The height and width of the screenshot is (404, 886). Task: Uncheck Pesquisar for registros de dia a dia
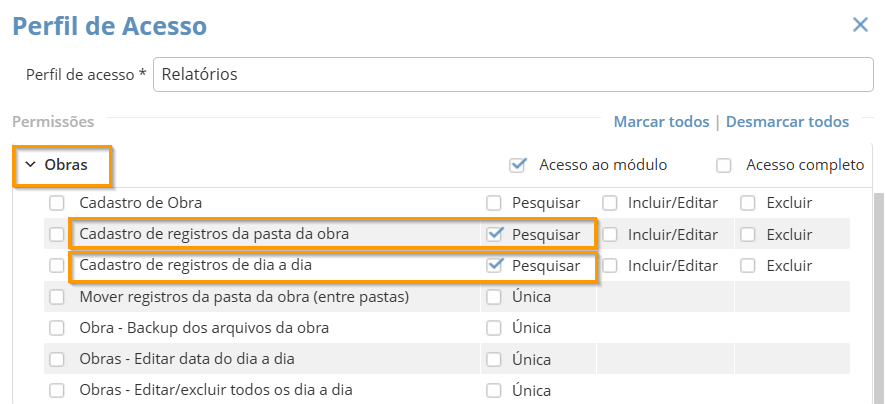pyautogui.click(x=494, y=266)
